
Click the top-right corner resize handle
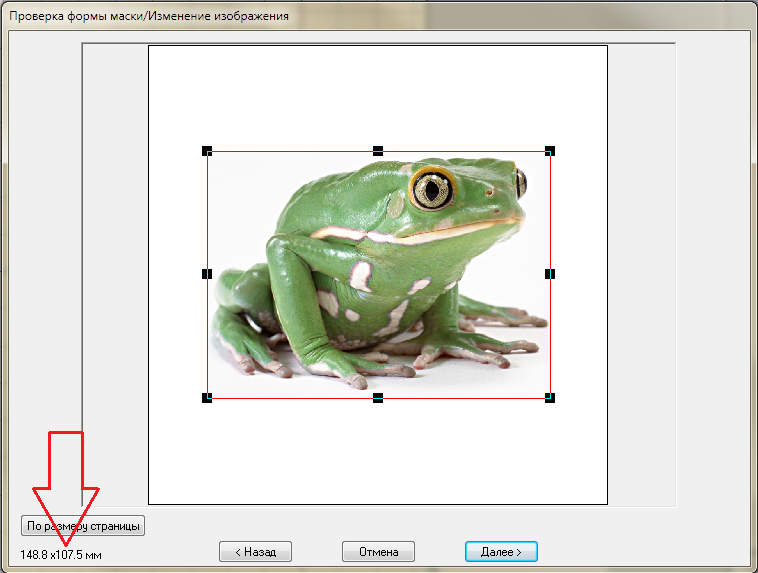550,151
